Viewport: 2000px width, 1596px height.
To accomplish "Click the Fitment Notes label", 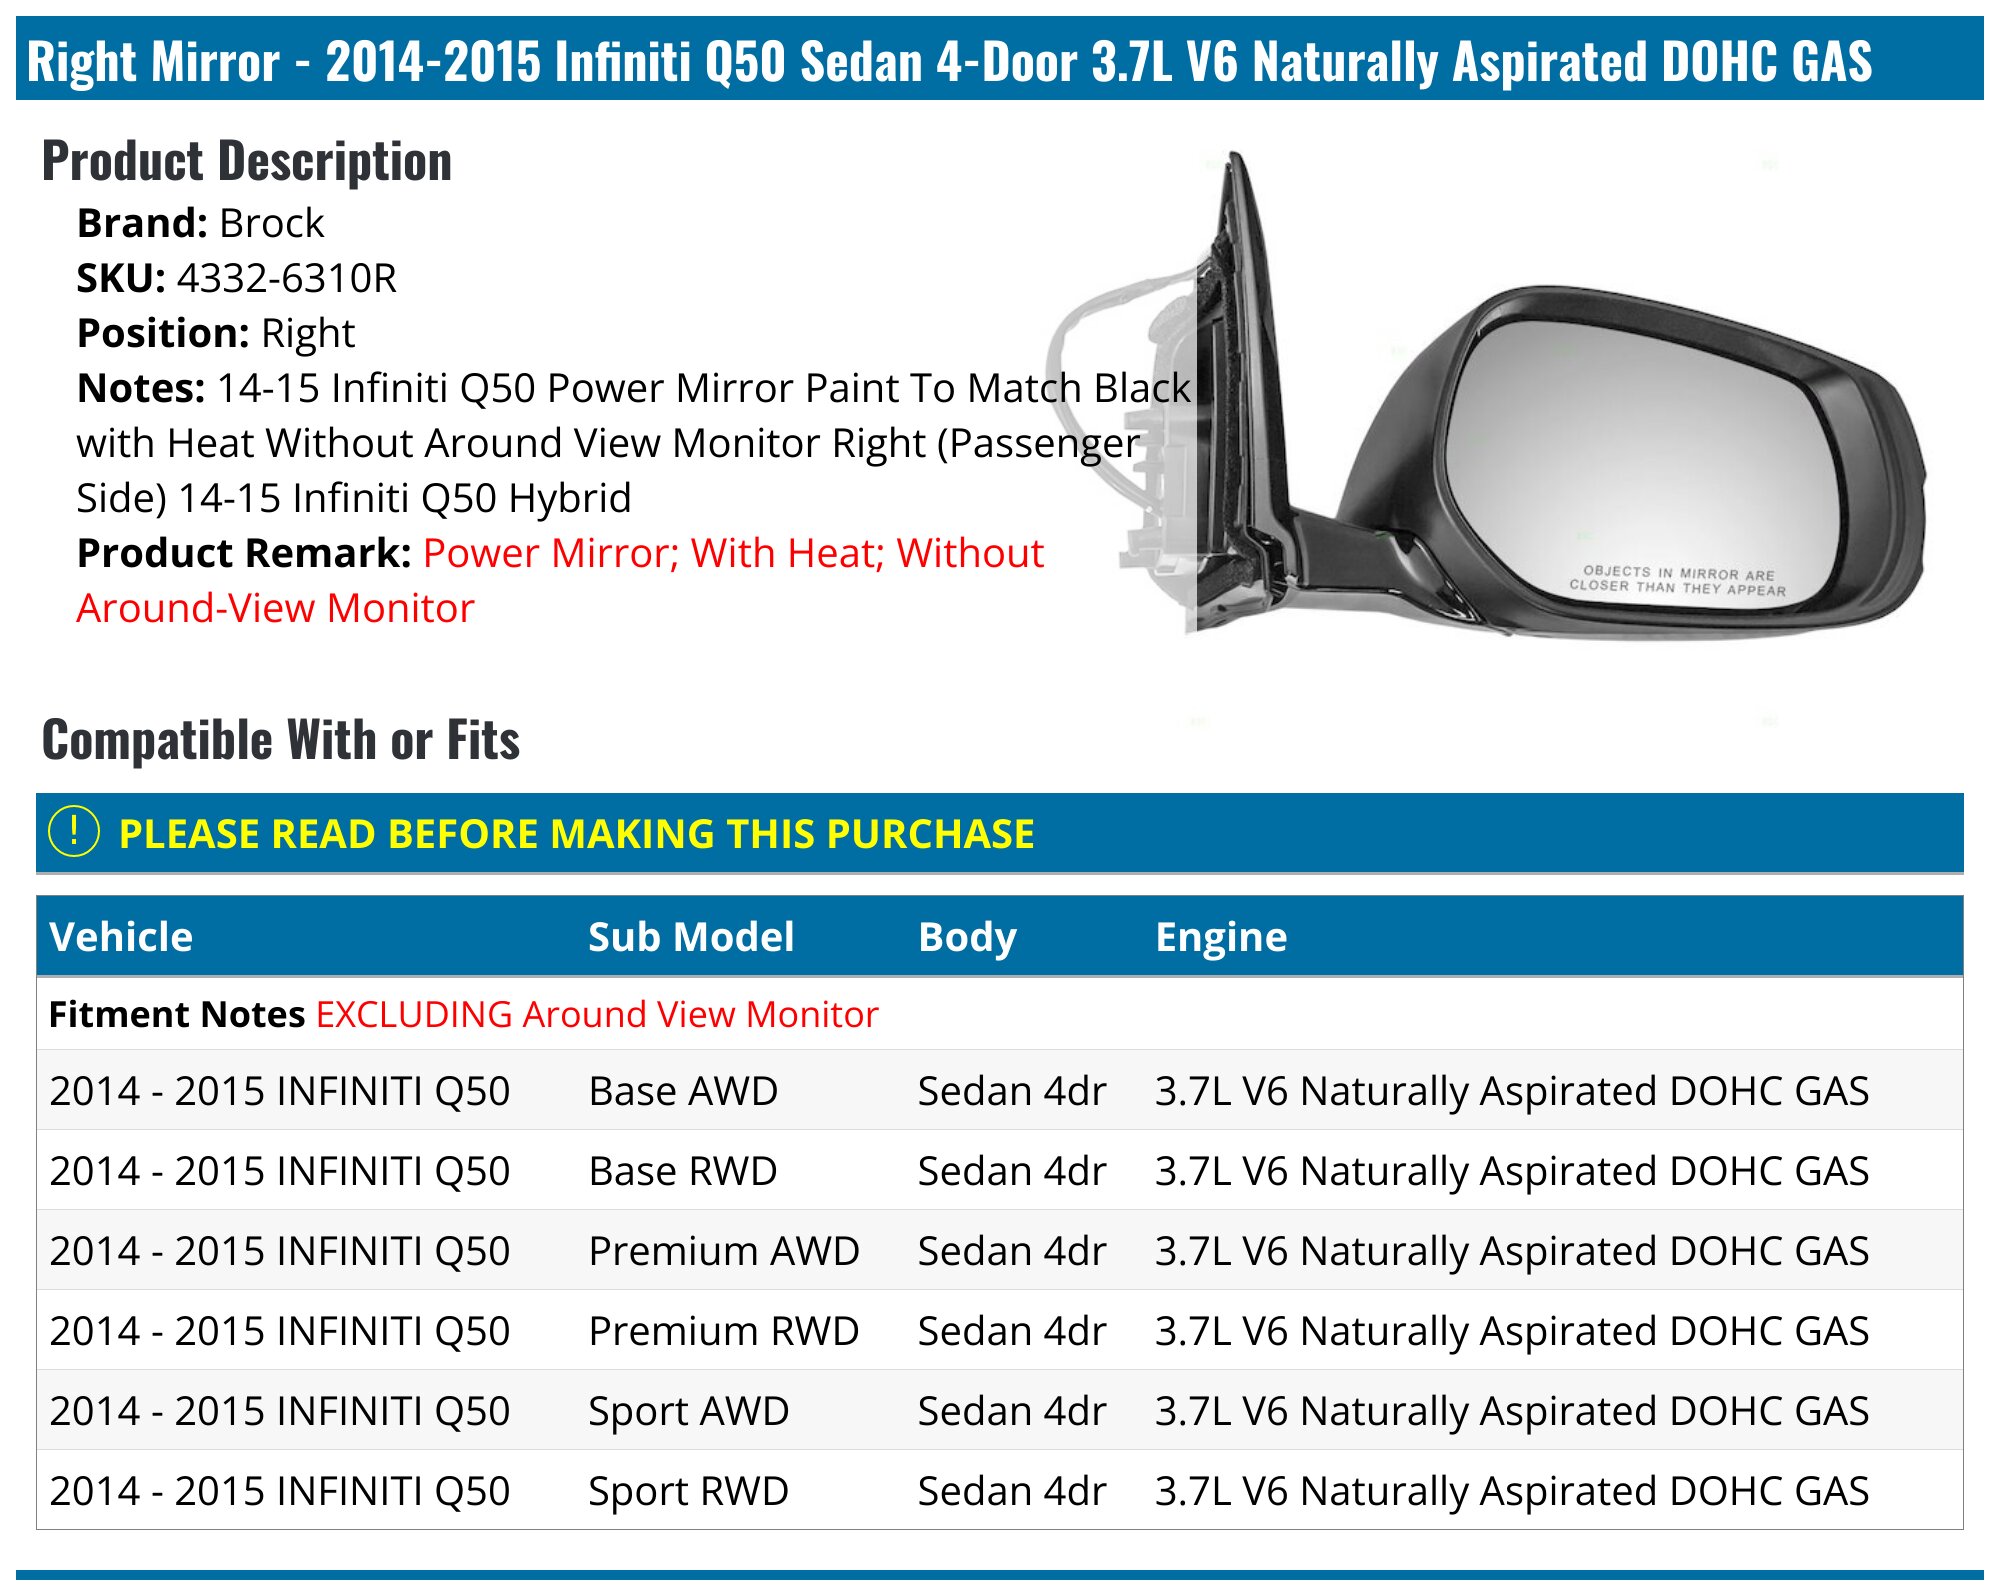I will (177, 1014).
